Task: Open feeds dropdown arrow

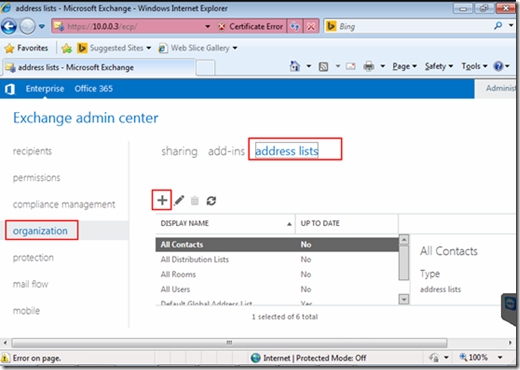Action: click(x=338, y=66)
